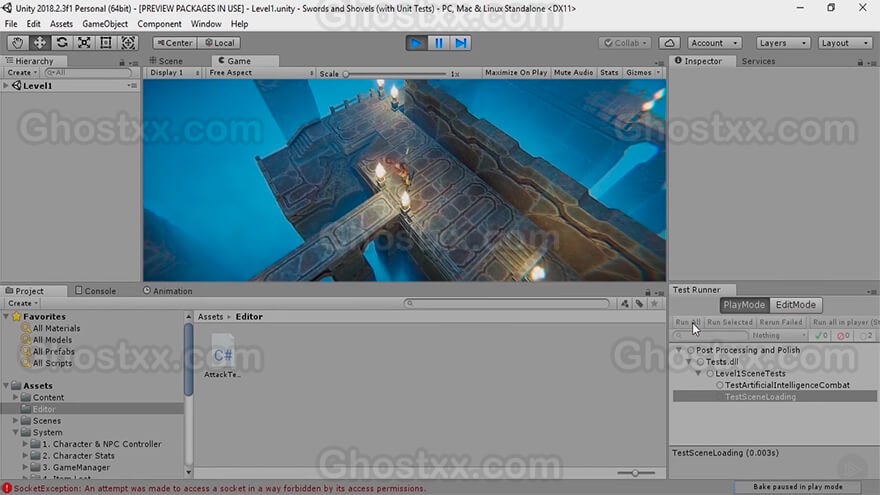Select the combined Transform tool
The image size is (880, 495).
128,43
